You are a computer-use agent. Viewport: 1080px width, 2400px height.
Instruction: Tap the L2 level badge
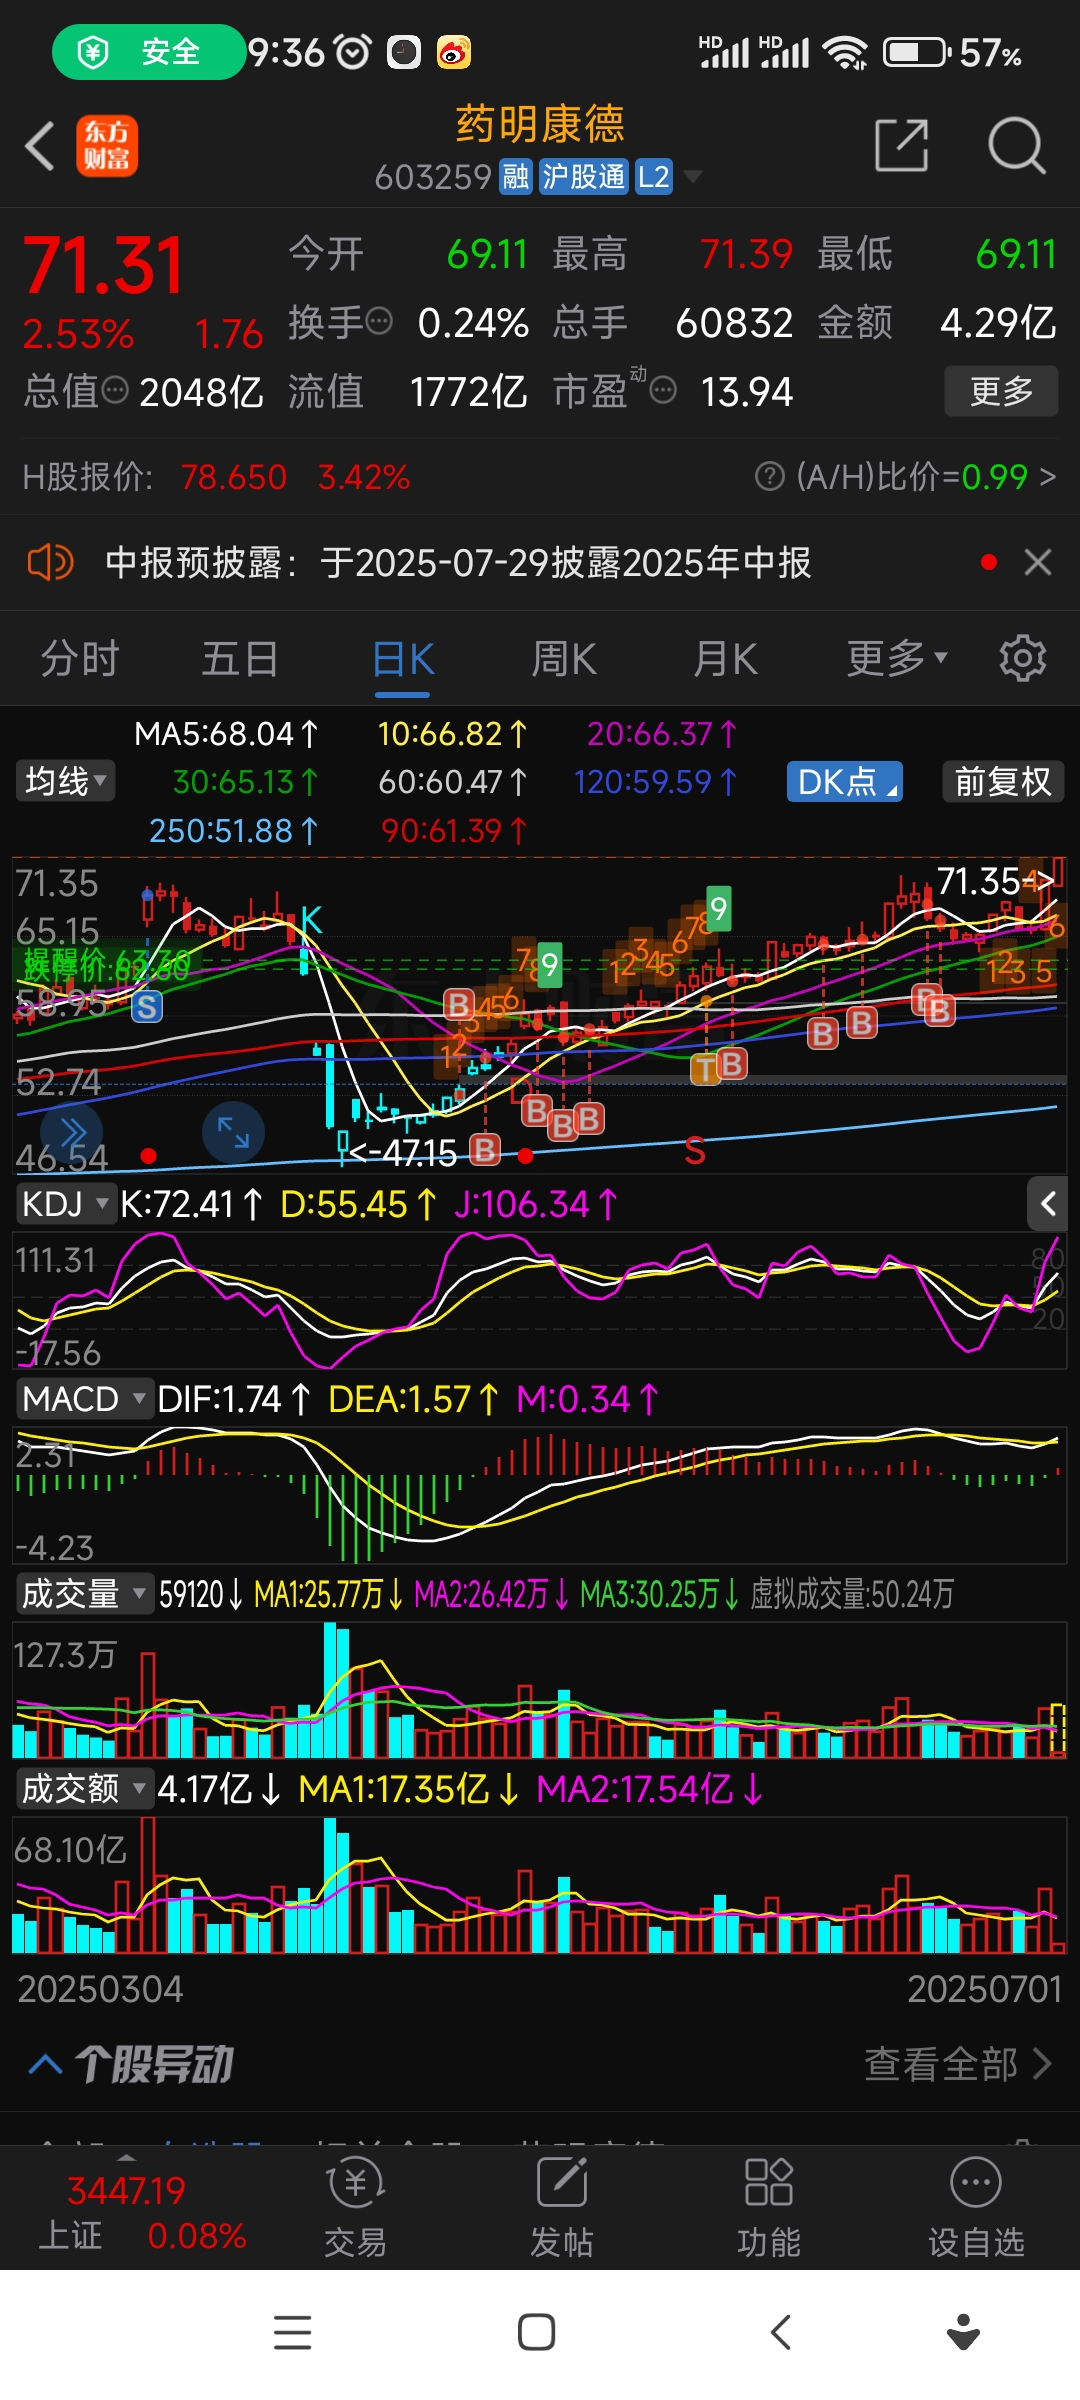[x=653, y=177]
